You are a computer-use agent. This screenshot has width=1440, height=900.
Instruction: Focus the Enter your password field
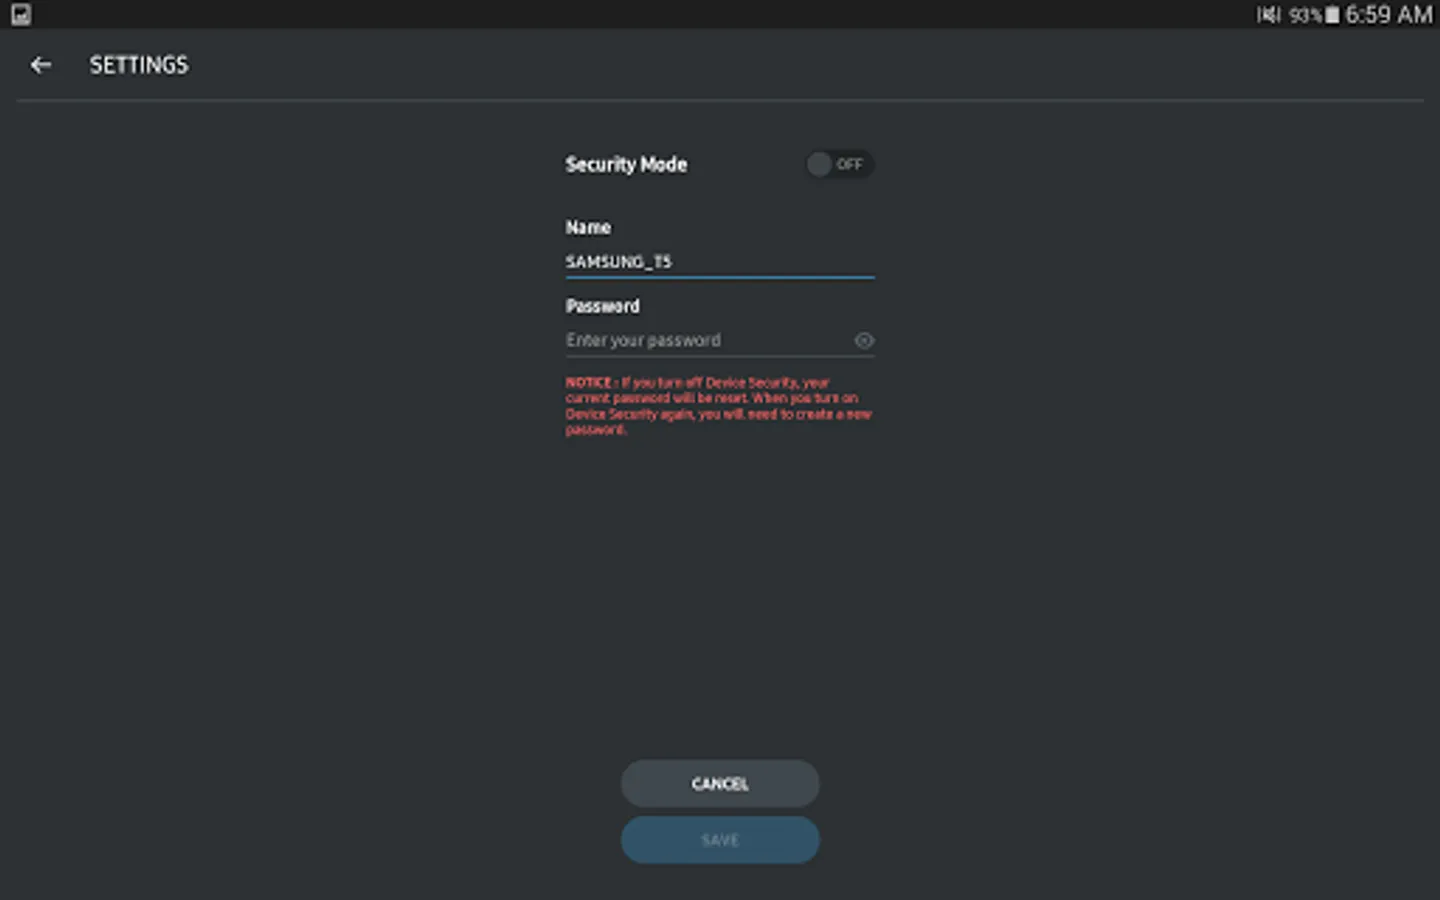pos(708,341)
